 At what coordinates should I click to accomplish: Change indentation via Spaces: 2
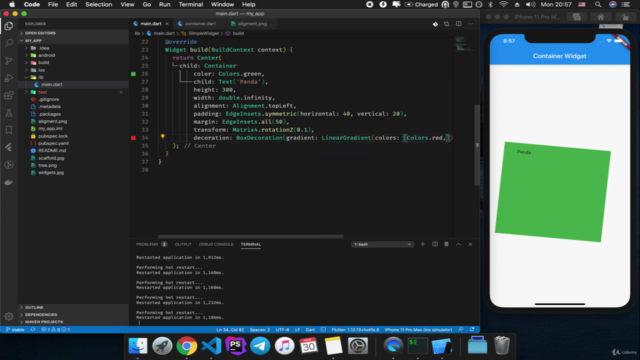tap(260, 329)
